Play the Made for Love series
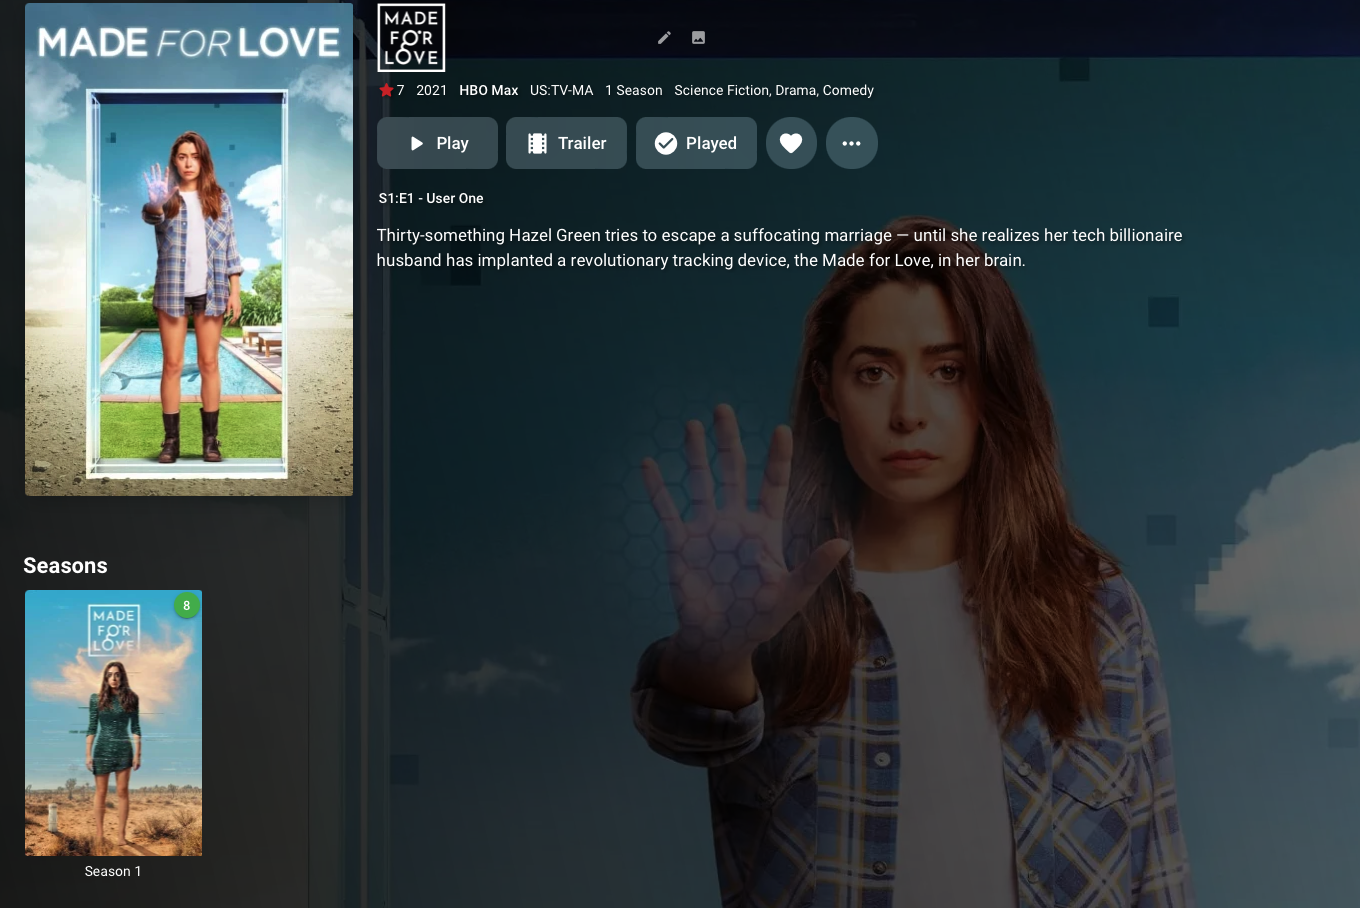 pyautogui.click(x=437, y=143)
